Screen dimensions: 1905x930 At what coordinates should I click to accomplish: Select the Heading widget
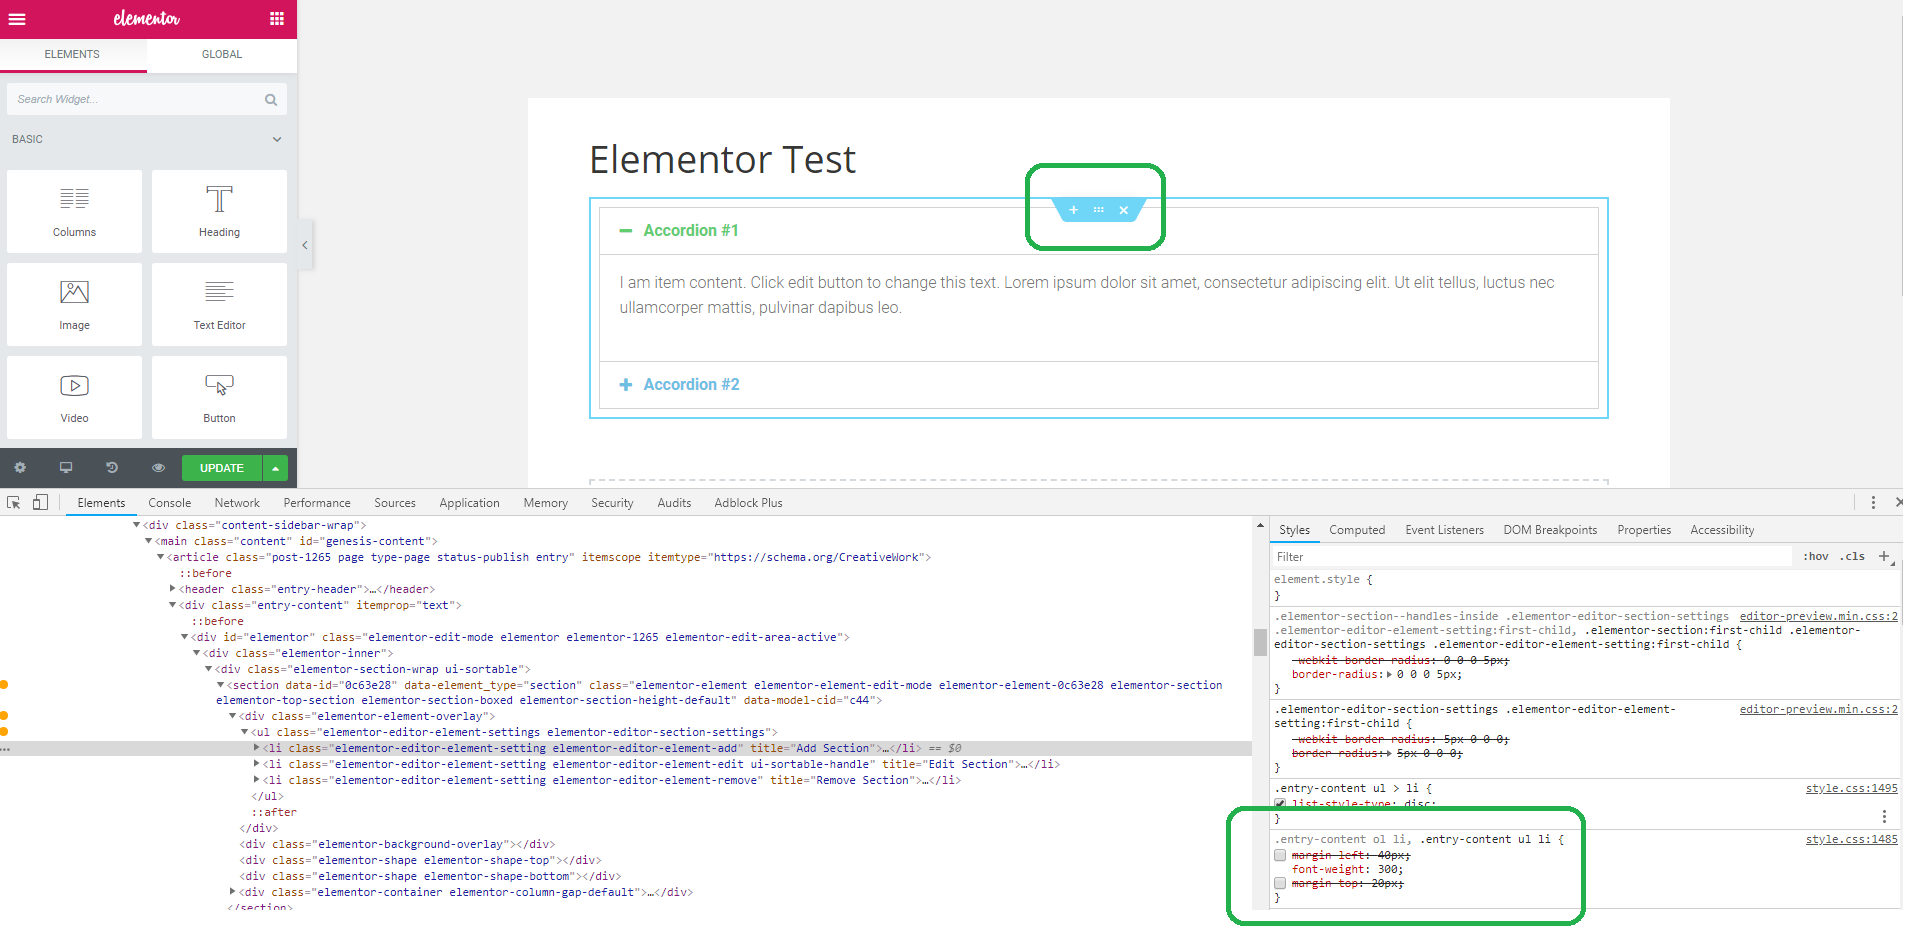point(219,211)
